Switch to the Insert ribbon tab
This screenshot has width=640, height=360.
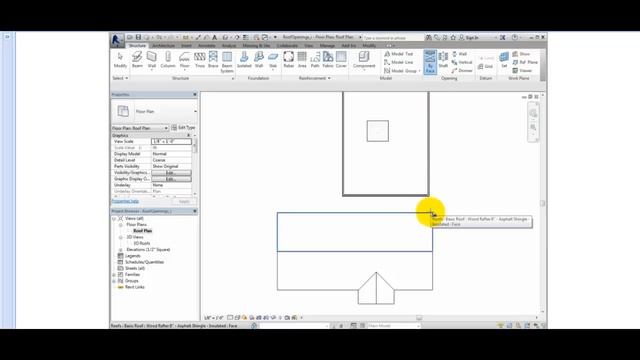[x=186, y=46]
